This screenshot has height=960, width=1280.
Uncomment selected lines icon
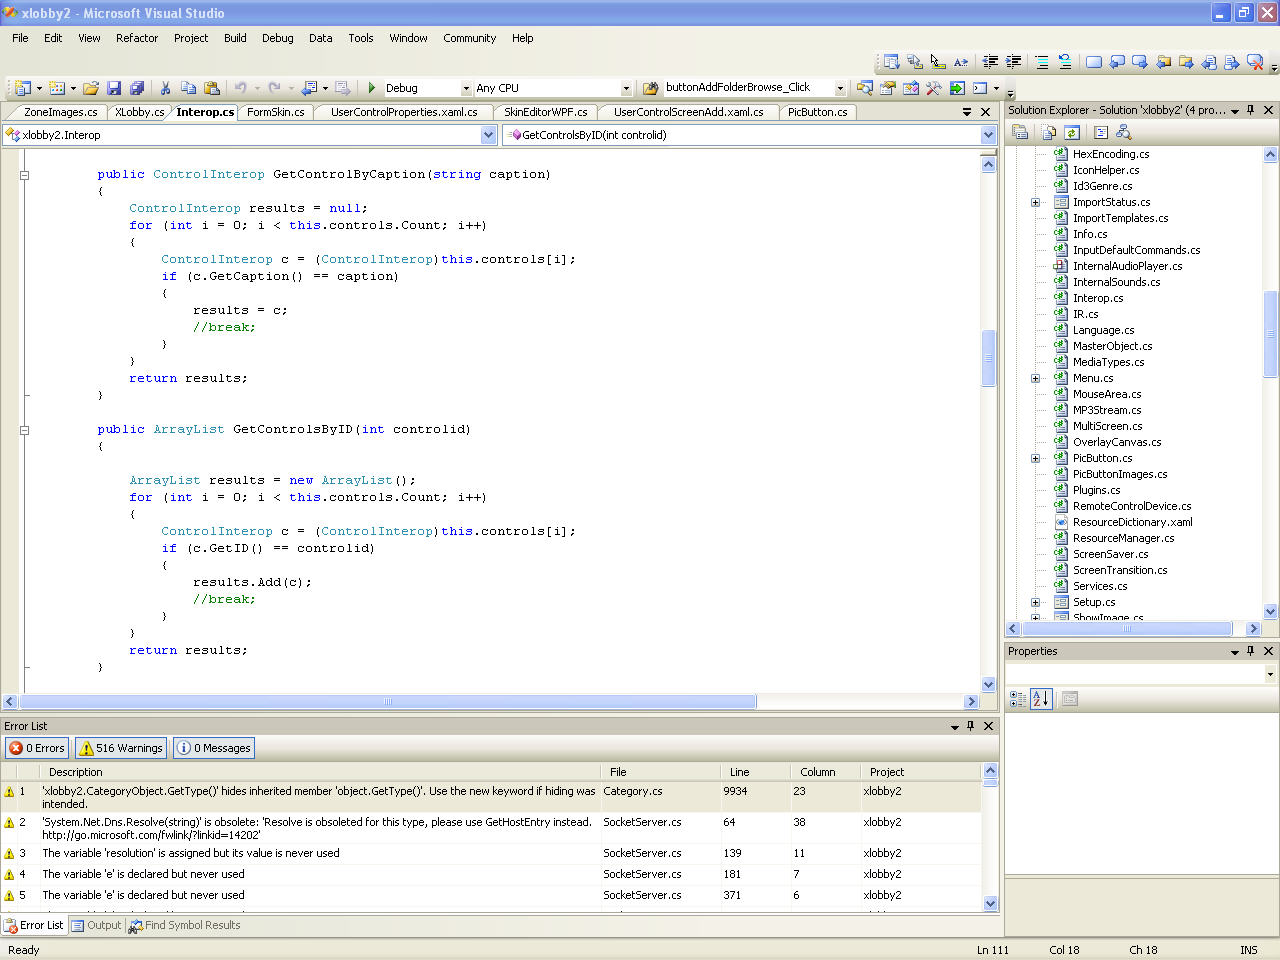click(1065, 62)
